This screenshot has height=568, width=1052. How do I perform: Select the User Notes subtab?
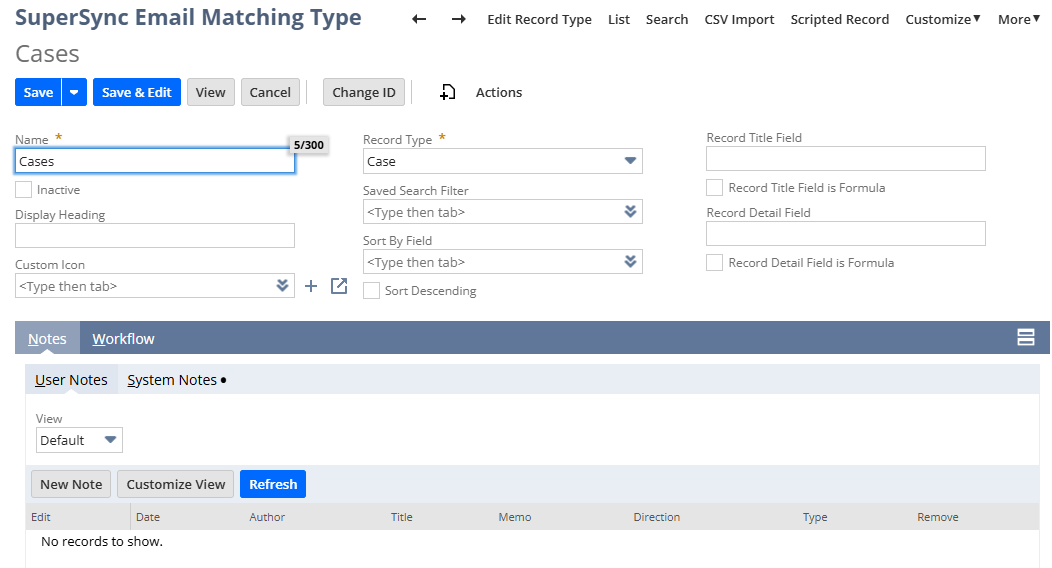click(x=71, y=380)
